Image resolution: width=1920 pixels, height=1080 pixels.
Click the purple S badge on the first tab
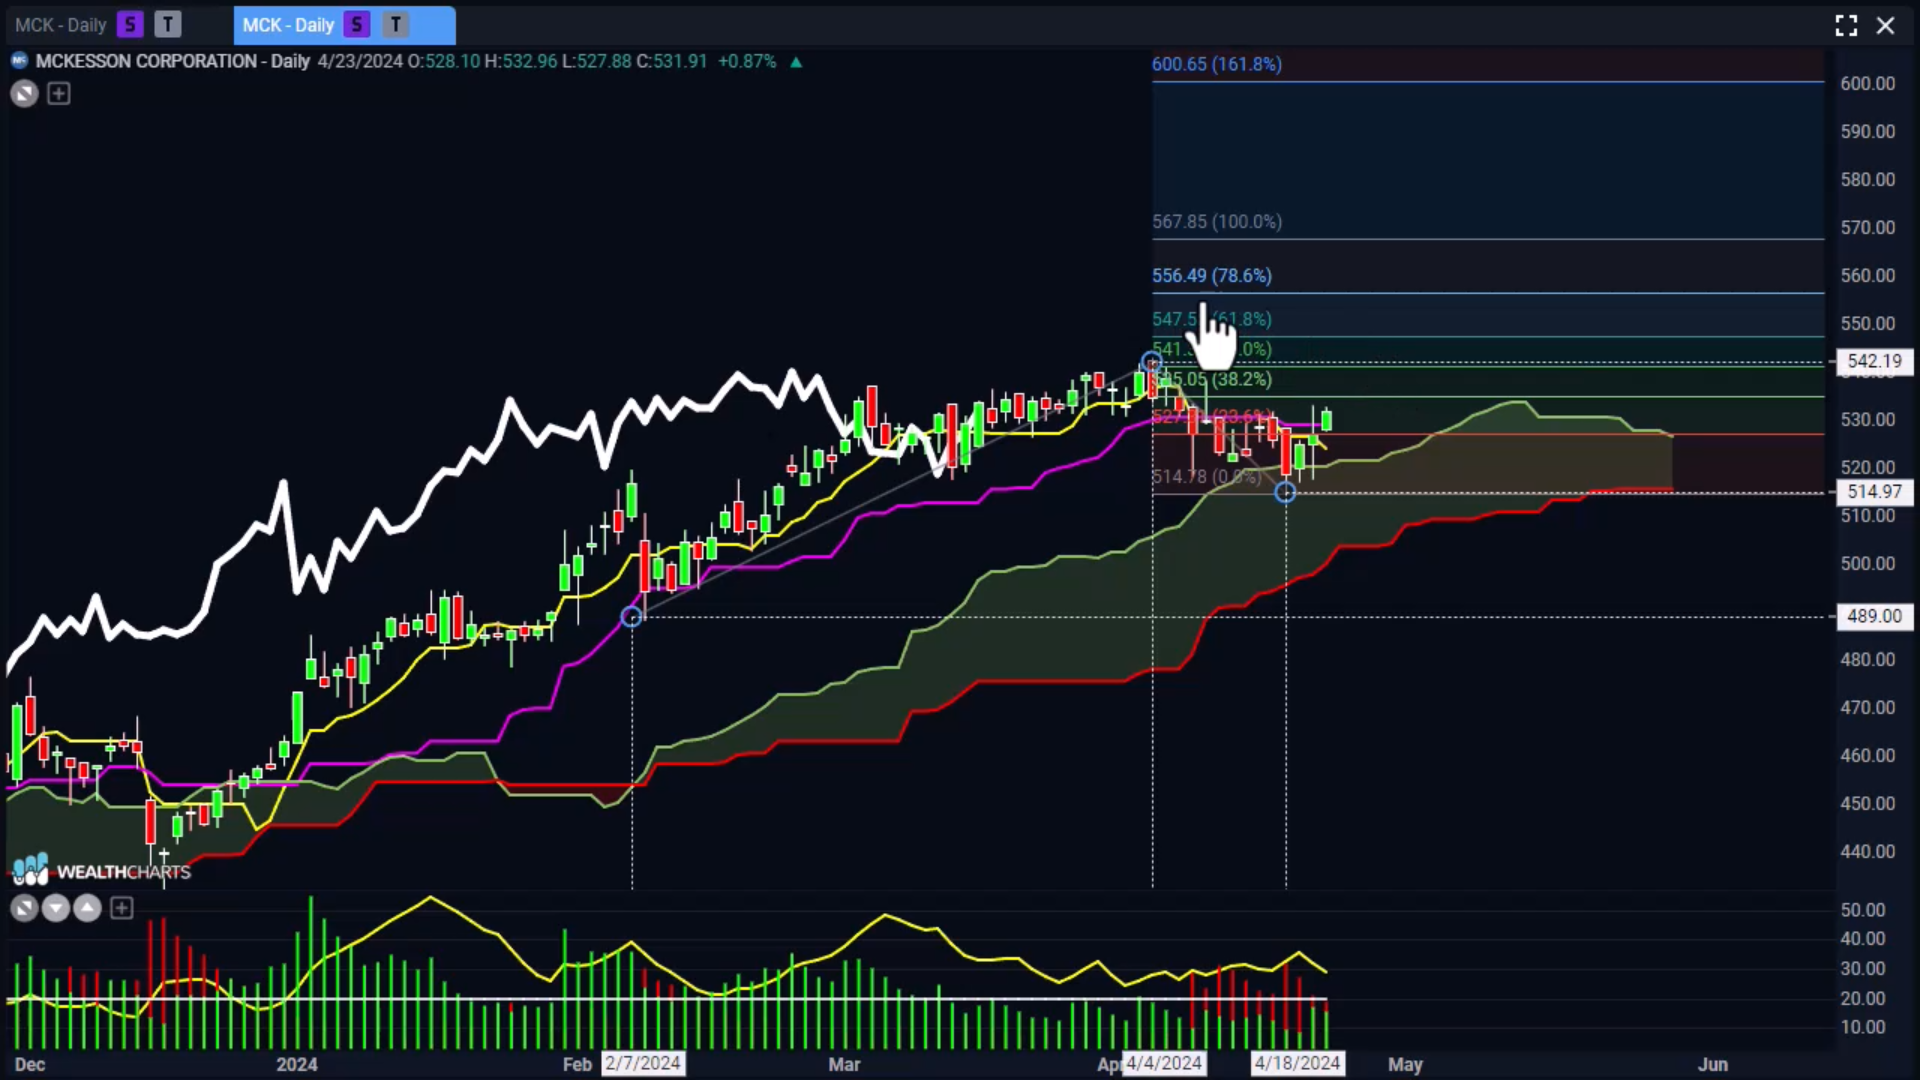130,25
